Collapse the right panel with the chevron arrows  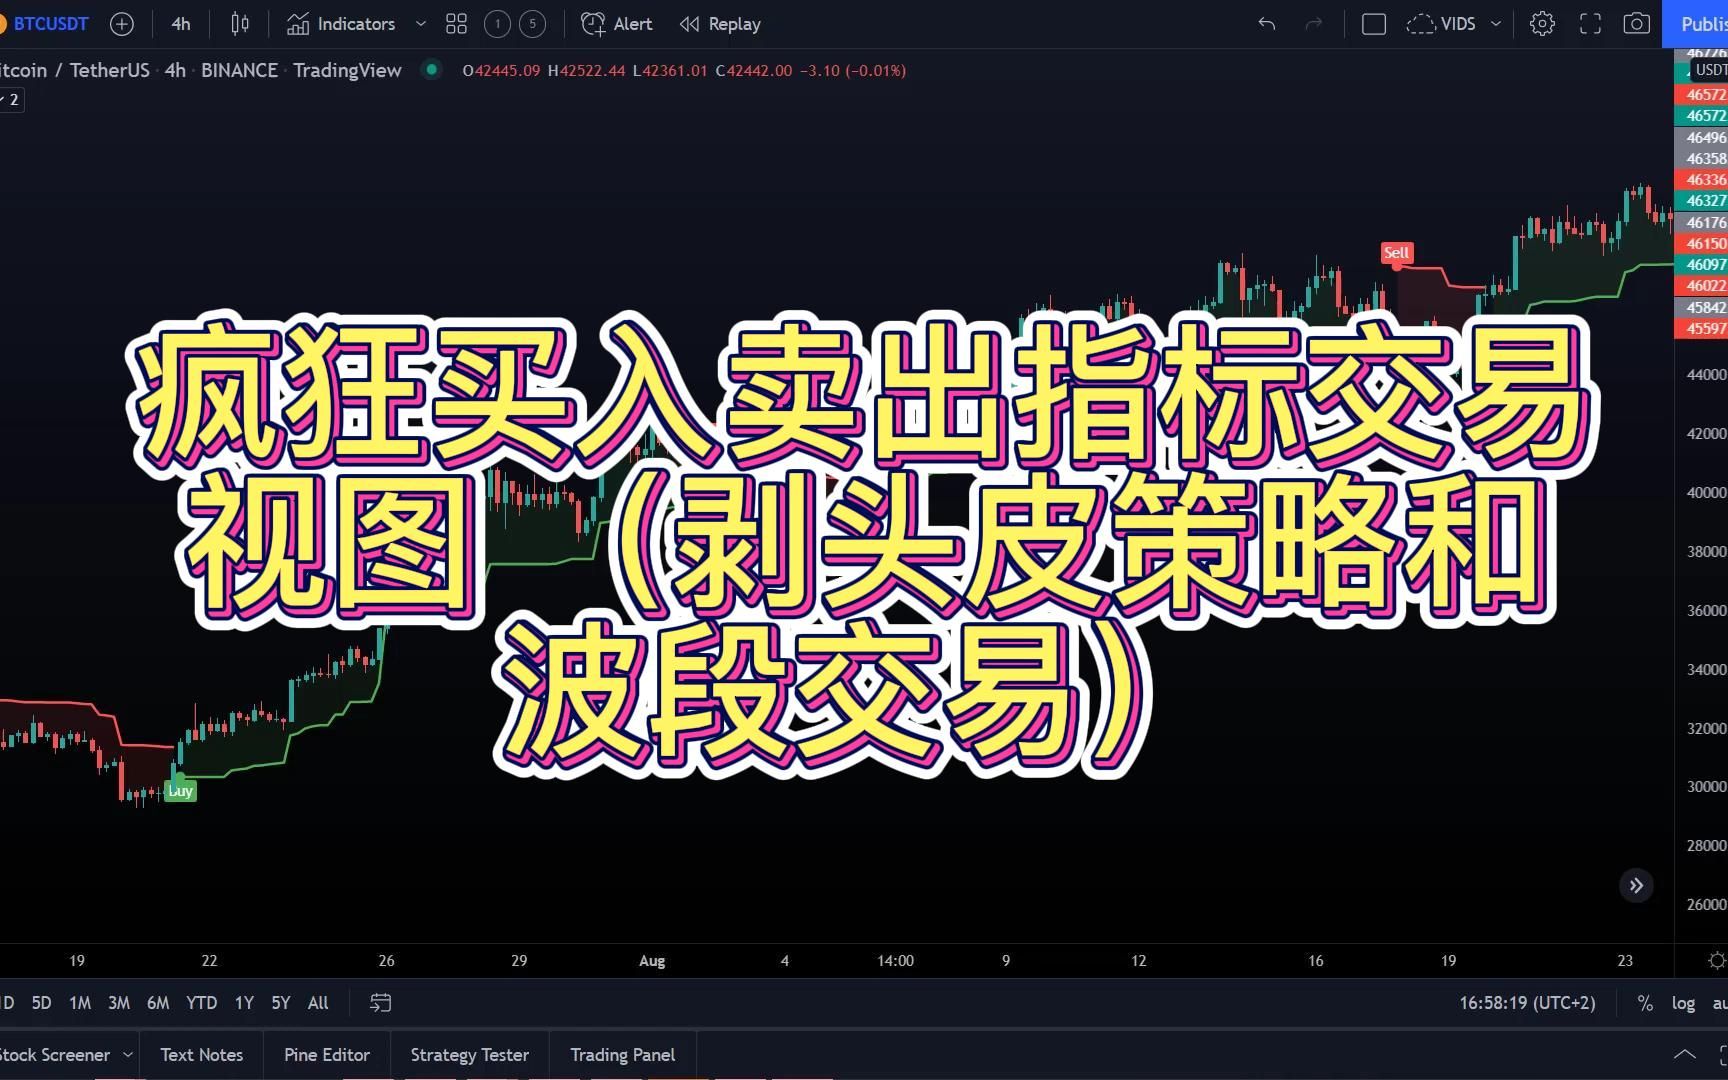point(1636,885)
